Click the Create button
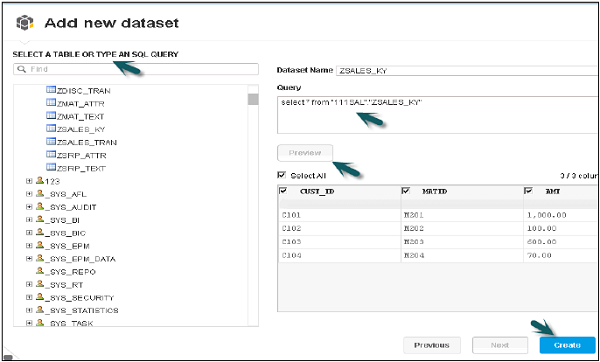 point(567,345)
